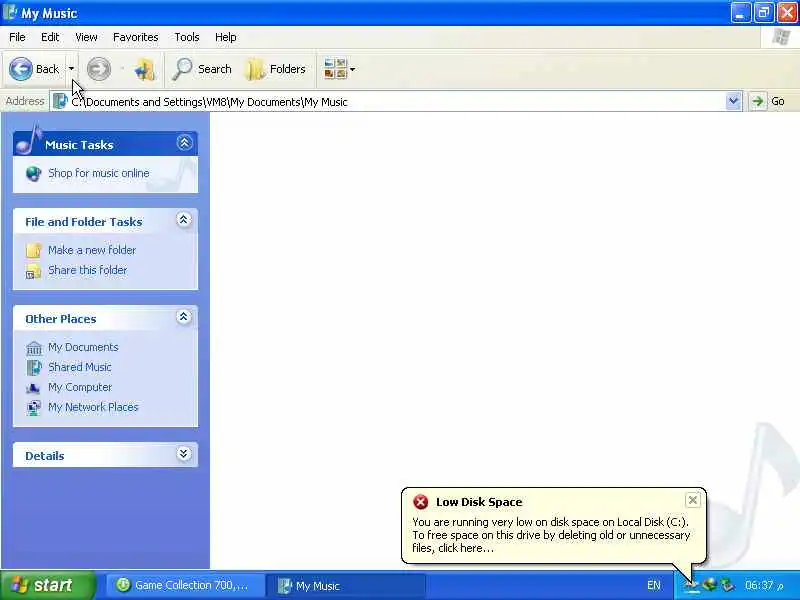Screen dimensions: 800x600
Task: Click the My Computer icon in sidebar
Action: (33, 388)
